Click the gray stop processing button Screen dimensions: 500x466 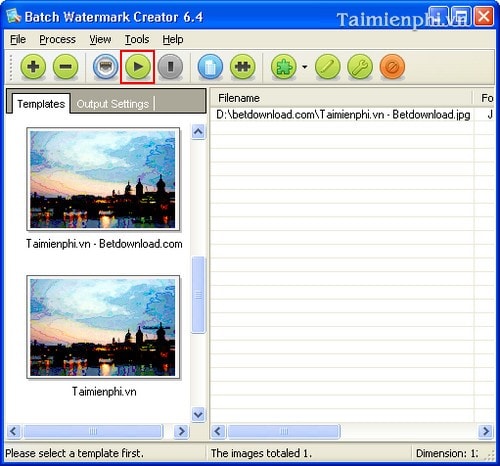tap(170, 67)
